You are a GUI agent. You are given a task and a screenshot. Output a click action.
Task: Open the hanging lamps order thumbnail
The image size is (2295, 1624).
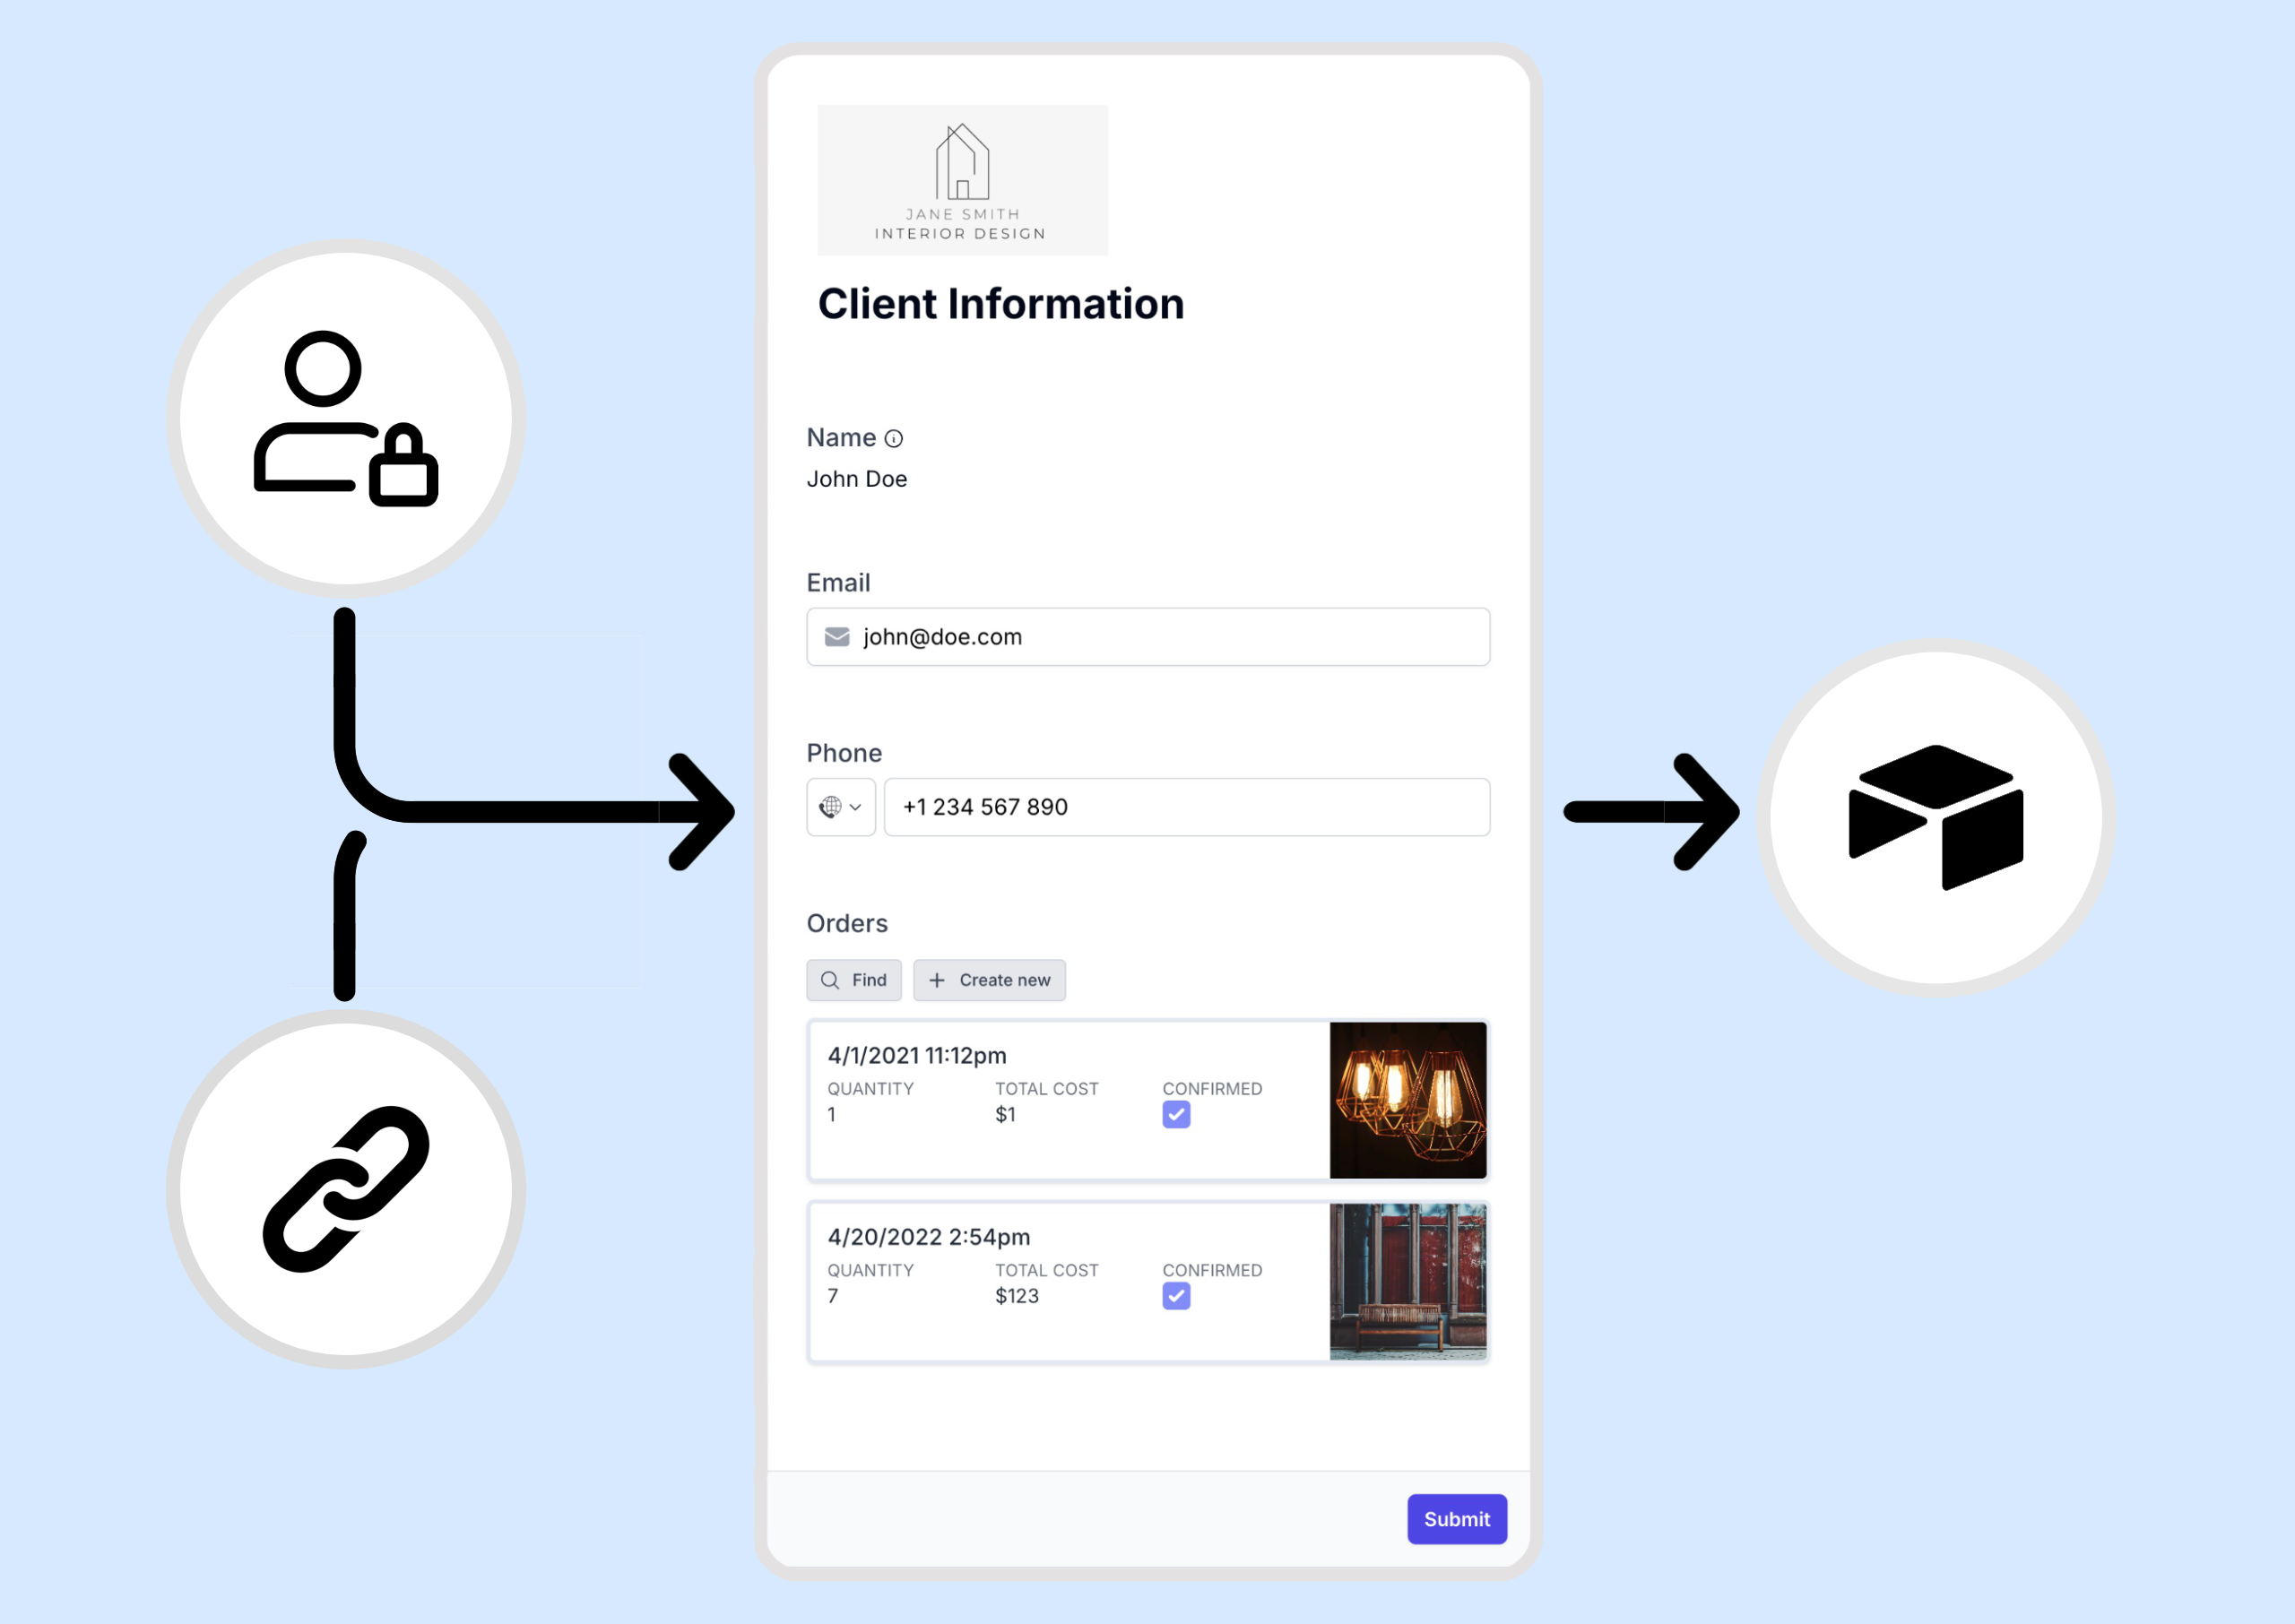(1407, 1100)
